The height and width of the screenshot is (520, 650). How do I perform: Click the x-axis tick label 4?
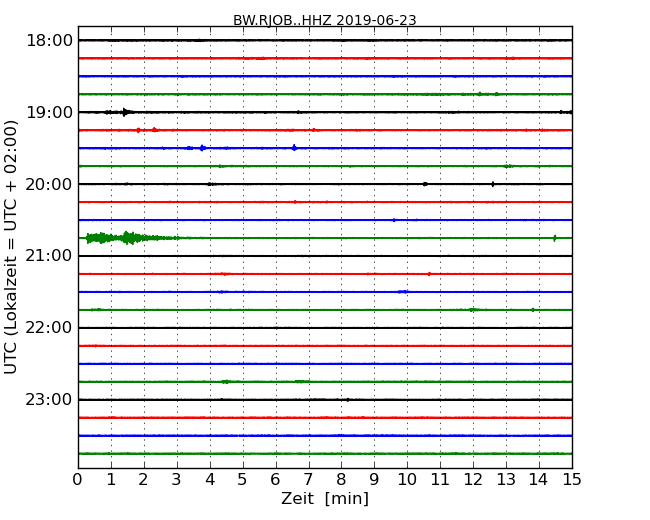pyautogui.click(x=210, y=479)
